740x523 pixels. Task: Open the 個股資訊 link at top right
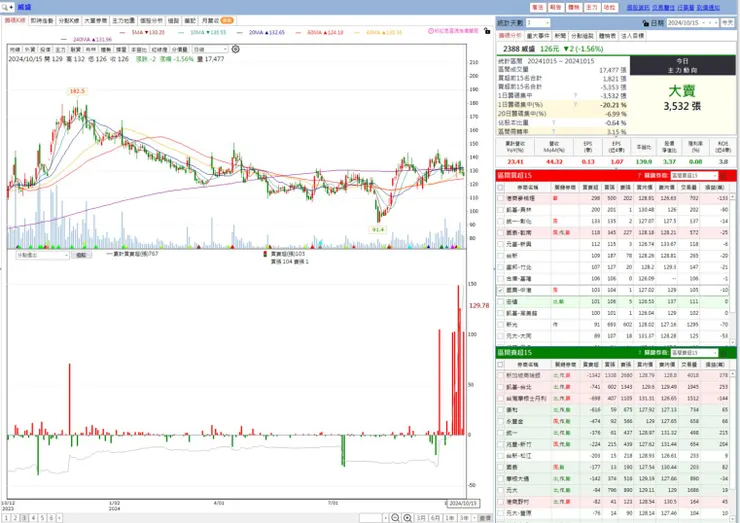pos(638,8)
